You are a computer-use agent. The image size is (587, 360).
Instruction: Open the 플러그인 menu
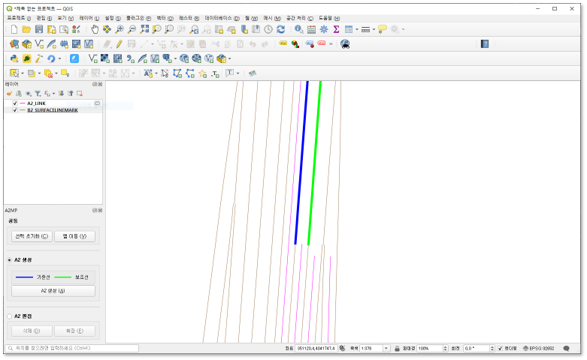138,18
